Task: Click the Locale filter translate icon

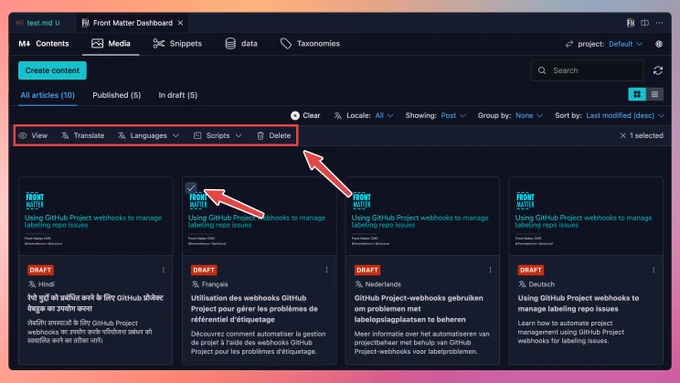Action: 338,116
